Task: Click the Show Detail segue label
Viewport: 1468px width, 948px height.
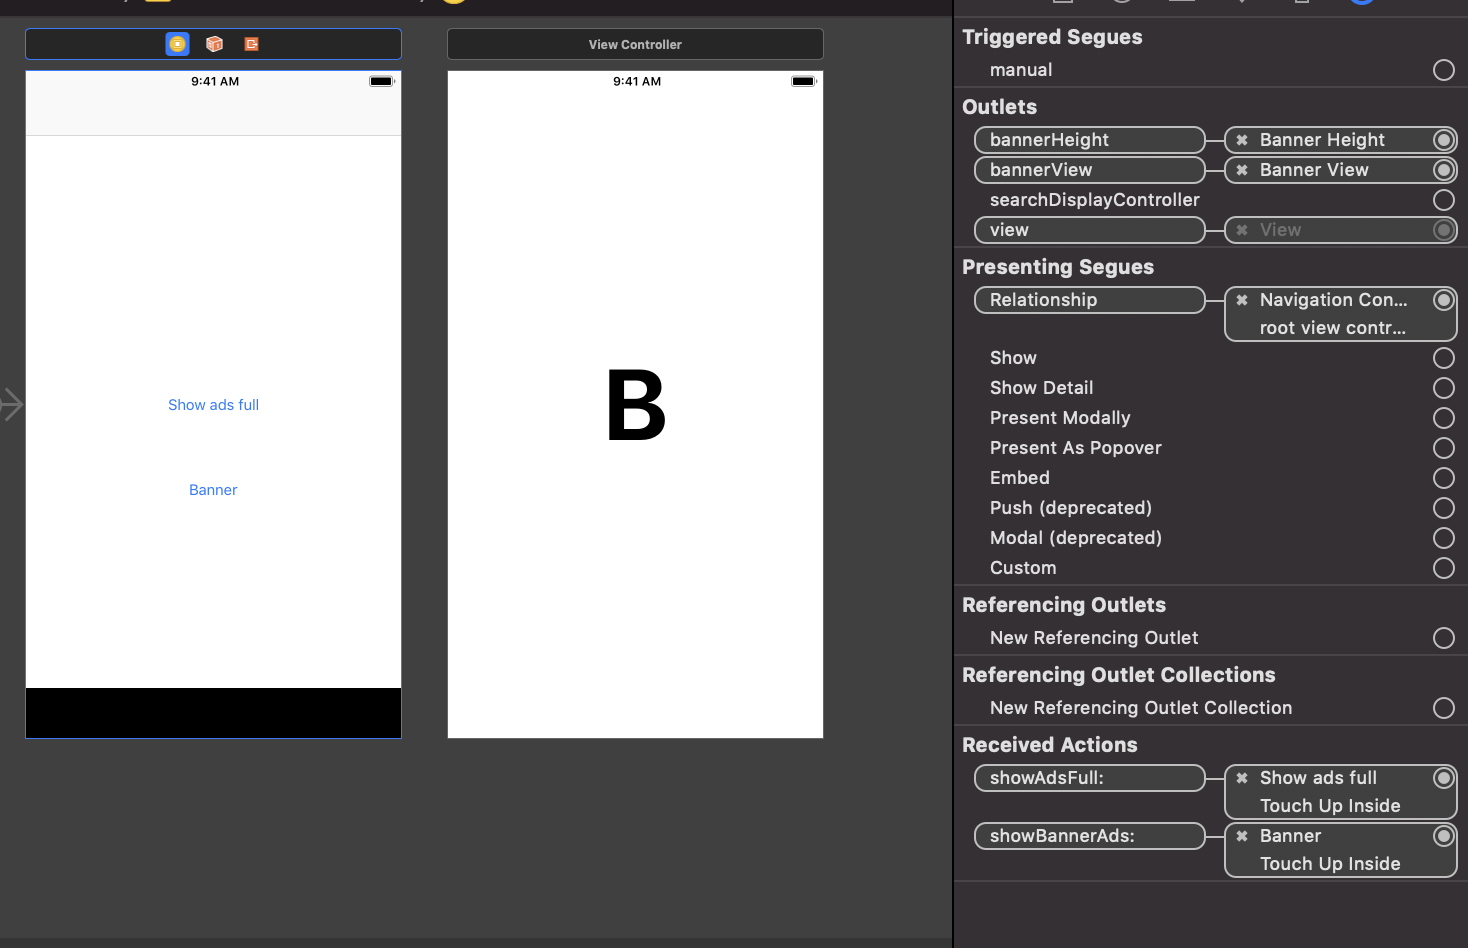Action: [x=1041, y=388]
